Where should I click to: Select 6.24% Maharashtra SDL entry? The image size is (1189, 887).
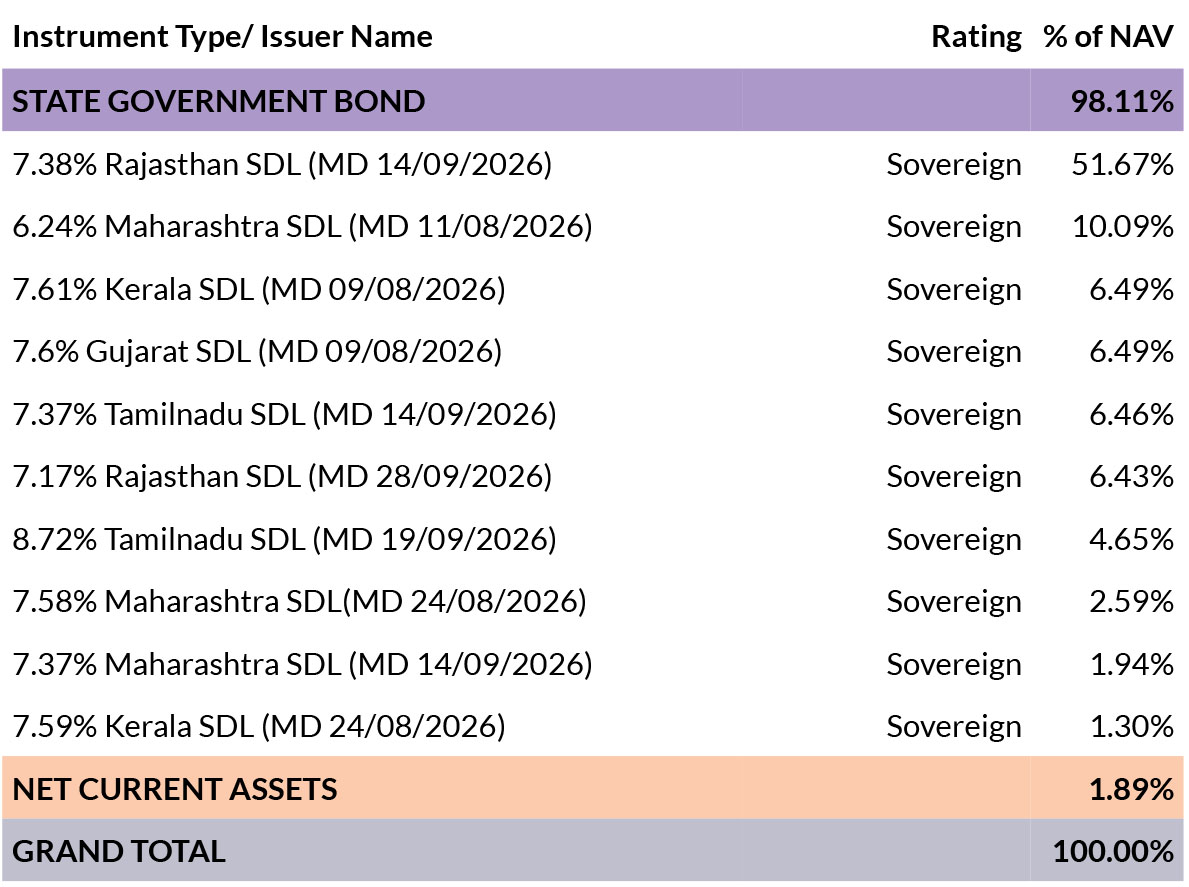pos(302,227)
